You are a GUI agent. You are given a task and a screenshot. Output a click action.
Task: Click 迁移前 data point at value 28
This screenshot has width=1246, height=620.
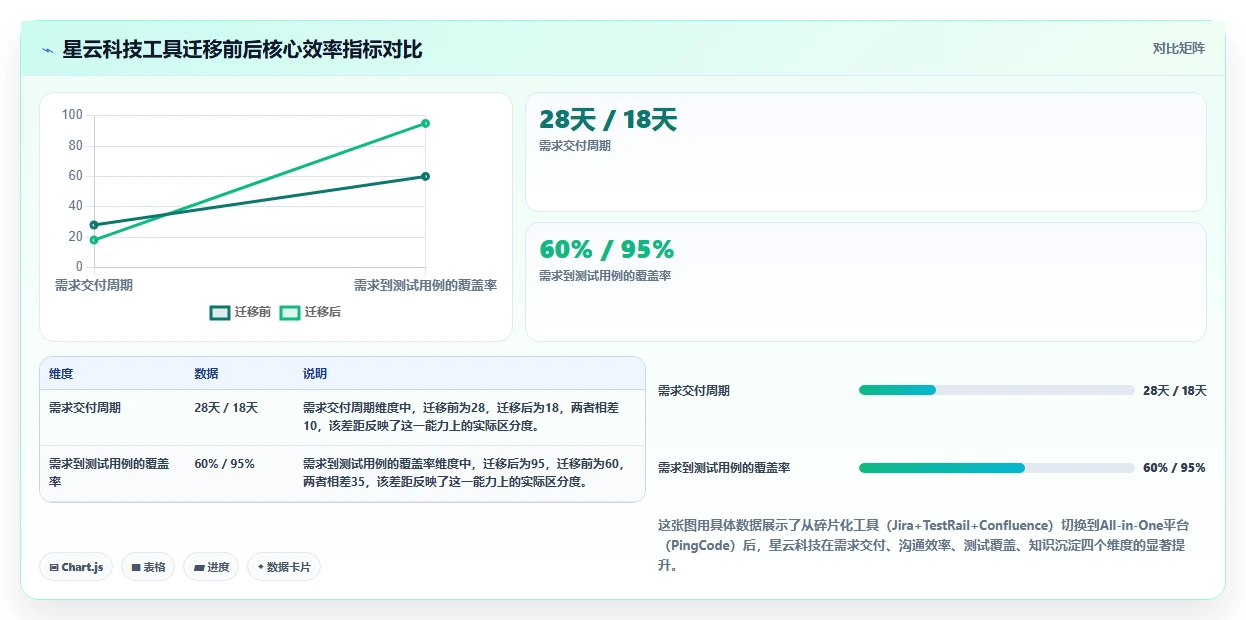[94, 225]
